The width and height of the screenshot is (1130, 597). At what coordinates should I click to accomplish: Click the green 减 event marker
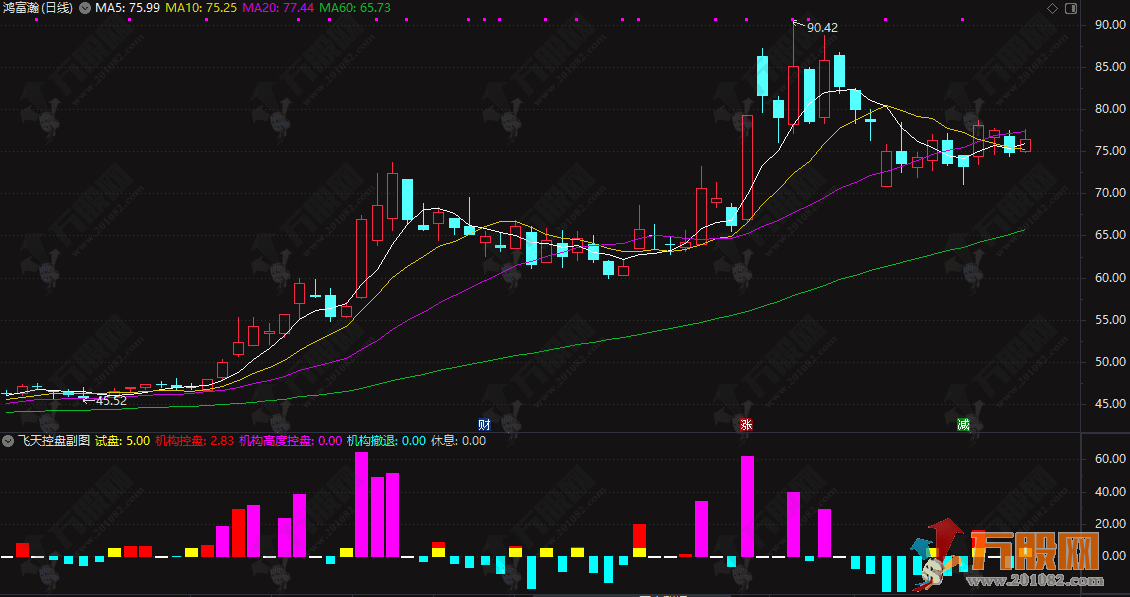point(962,424)
